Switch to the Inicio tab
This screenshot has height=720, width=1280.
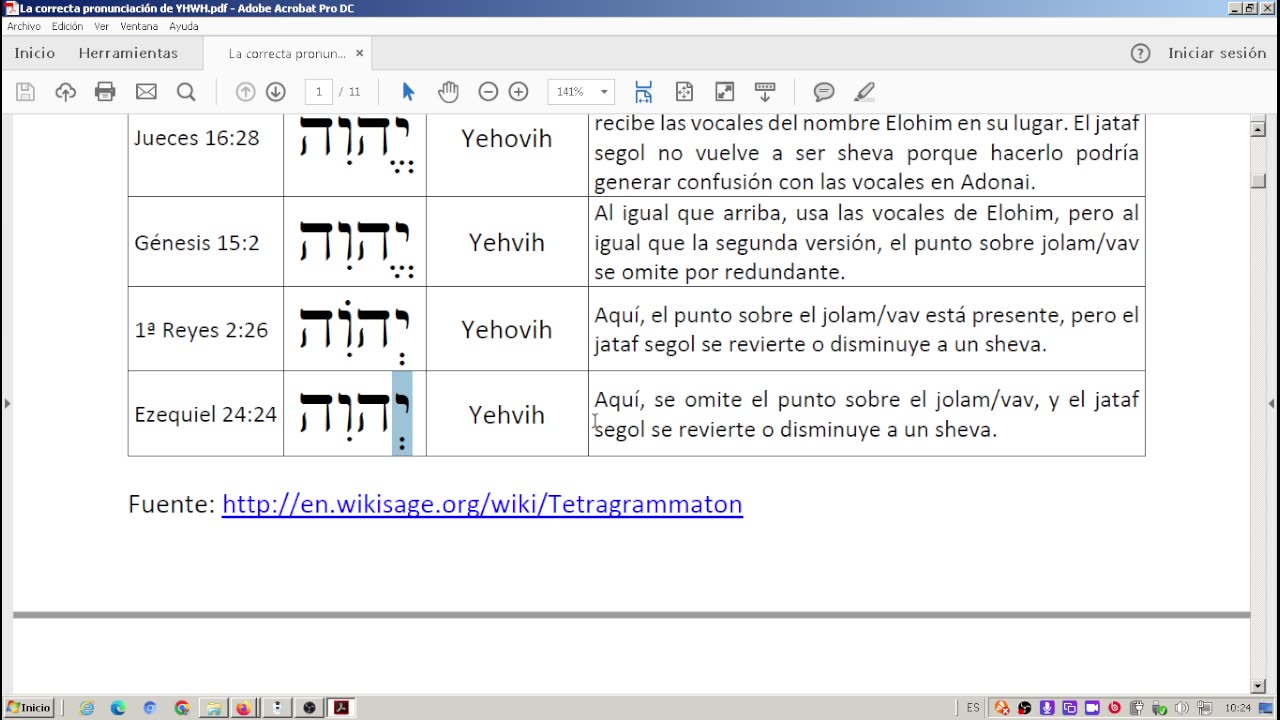[35, 54]
